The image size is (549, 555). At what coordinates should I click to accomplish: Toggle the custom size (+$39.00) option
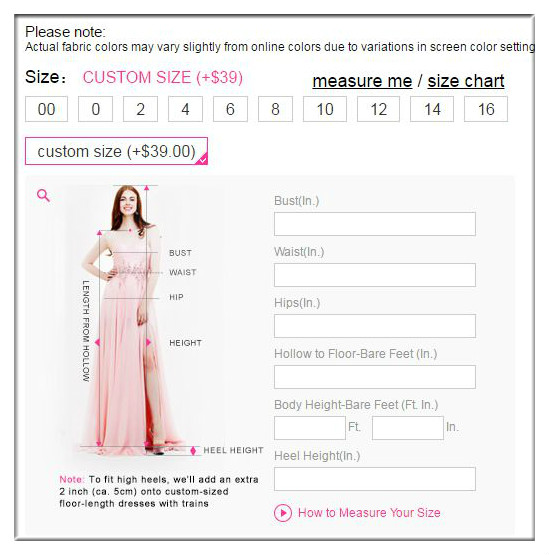pyautogui.click(x=116, y=151)
